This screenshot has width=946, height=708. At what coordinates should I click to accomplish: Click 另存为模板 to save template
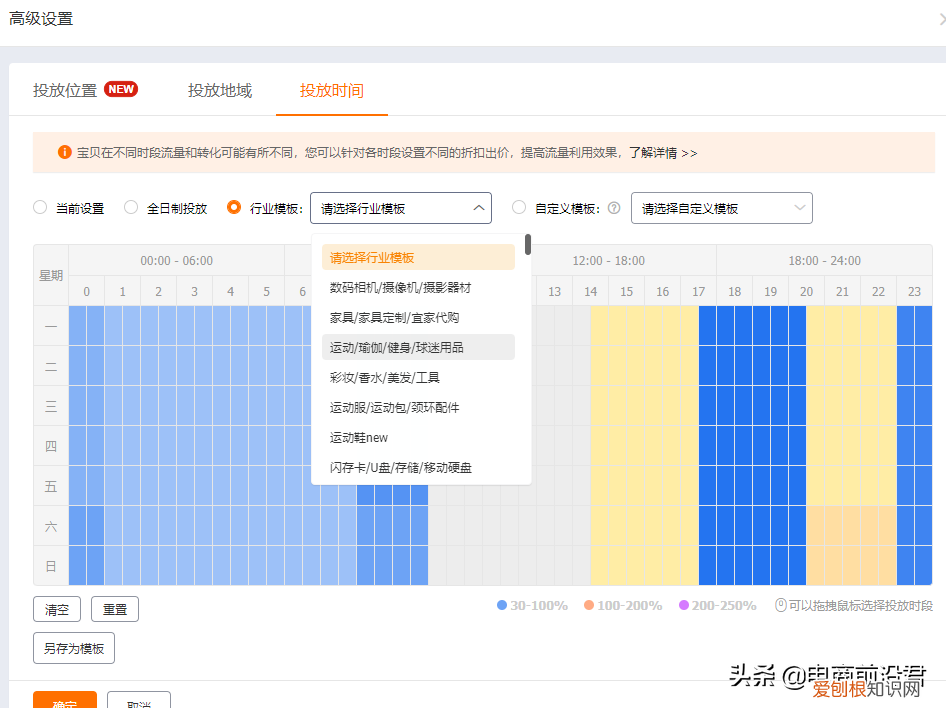point(73,647)
